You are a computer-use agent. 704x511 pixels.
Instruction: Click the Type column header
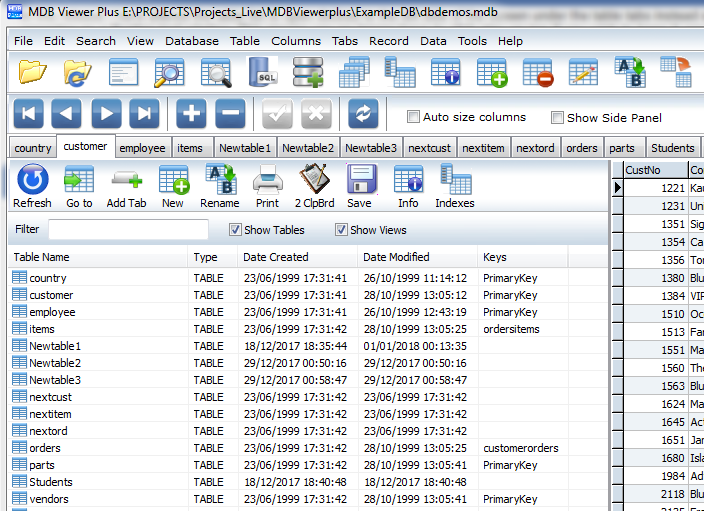pos(213,257)
